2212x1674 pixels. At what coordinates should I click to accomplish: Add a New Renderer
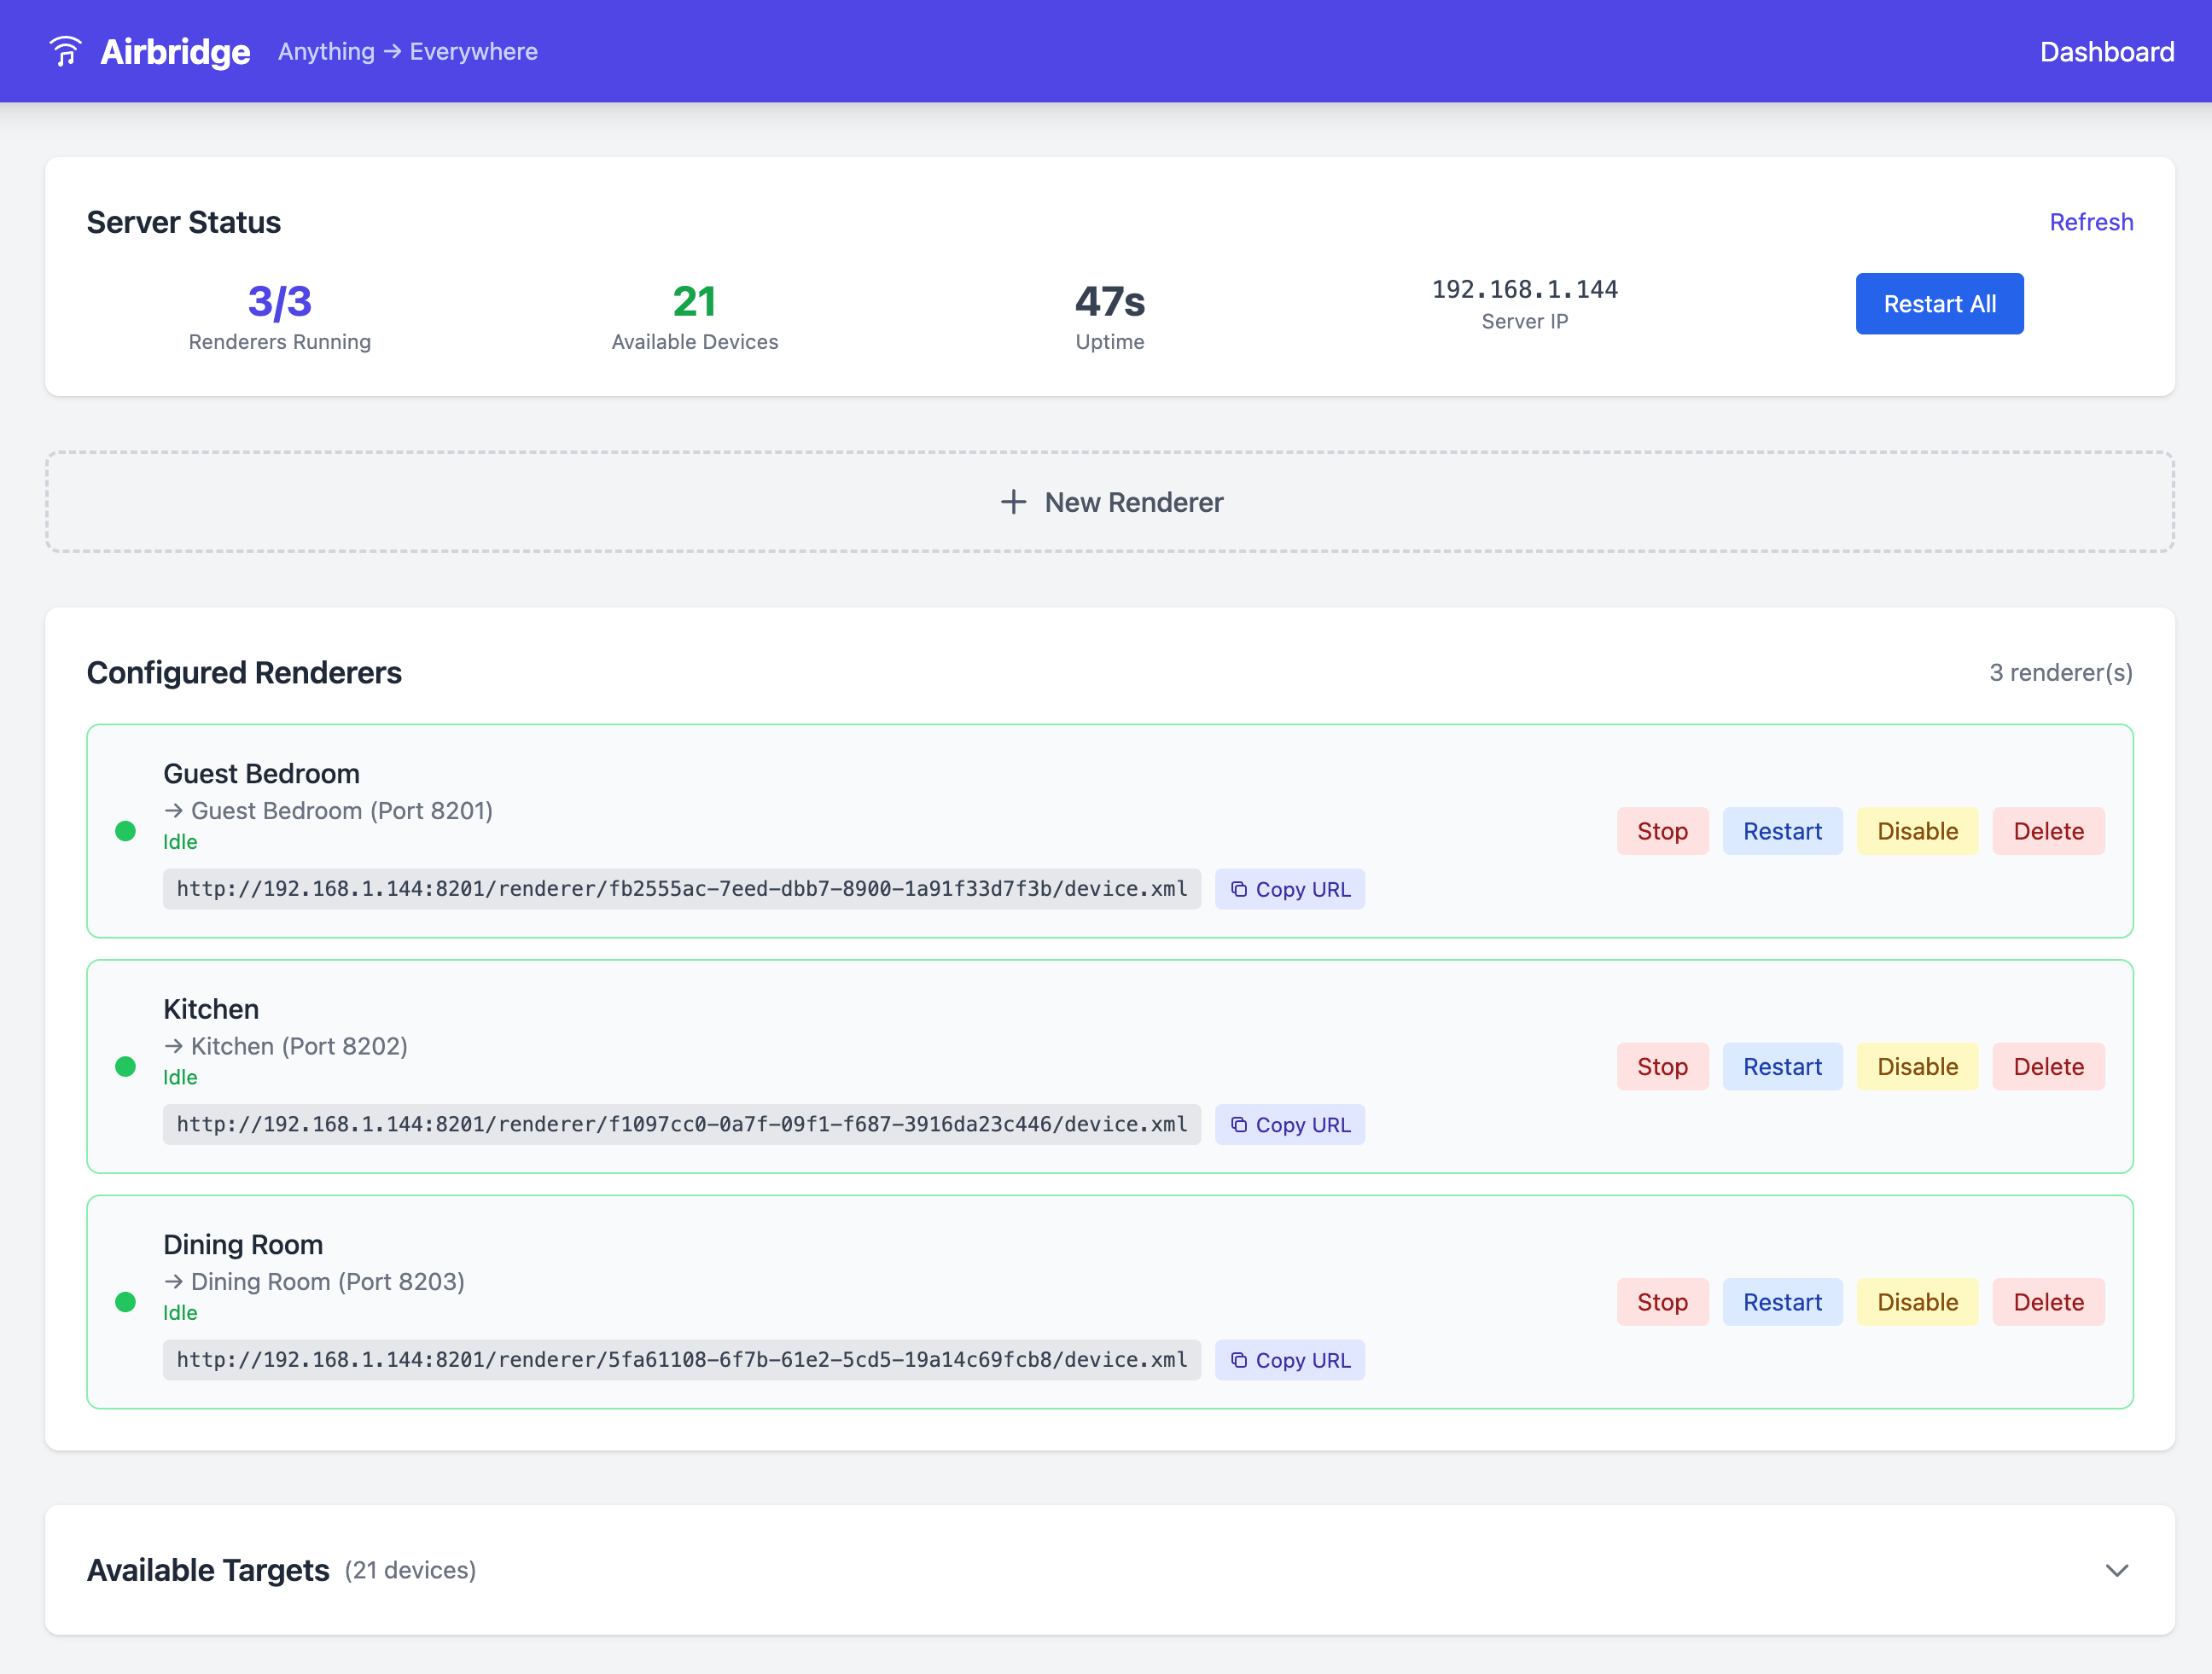(x=1110, y=502)
